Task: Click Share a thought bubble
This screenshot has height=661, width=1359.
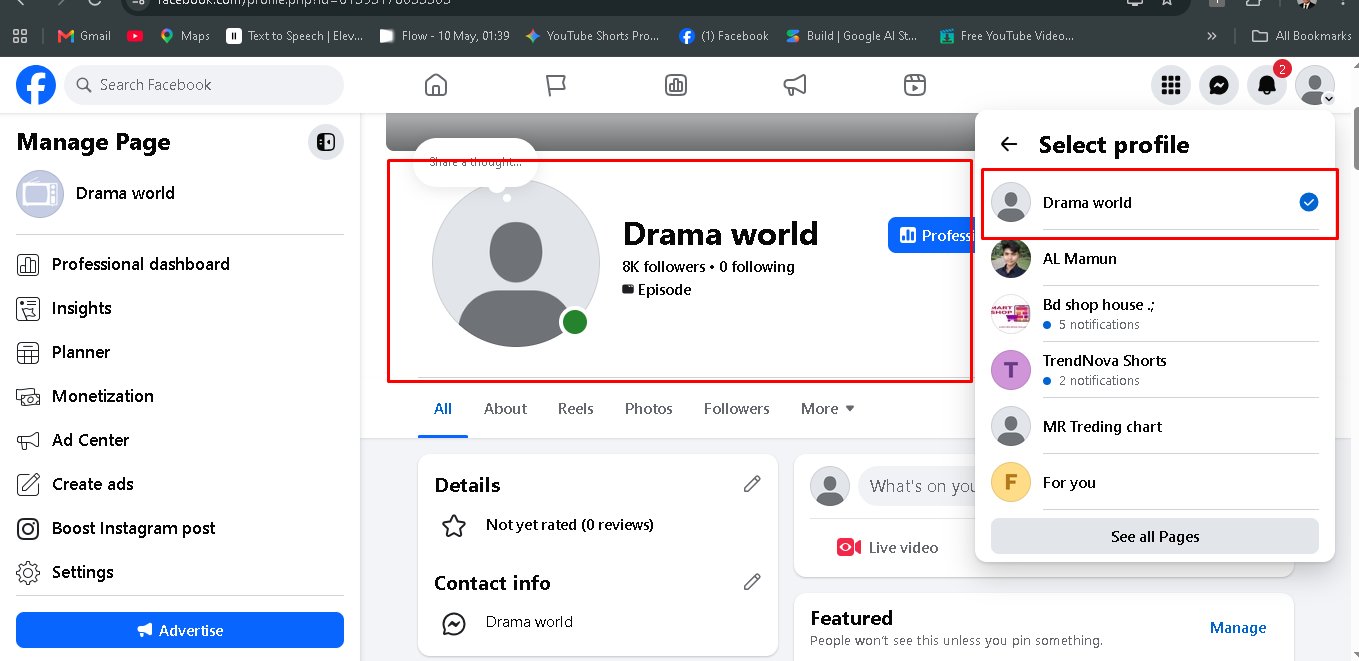Action: click(x=475, y=162)
